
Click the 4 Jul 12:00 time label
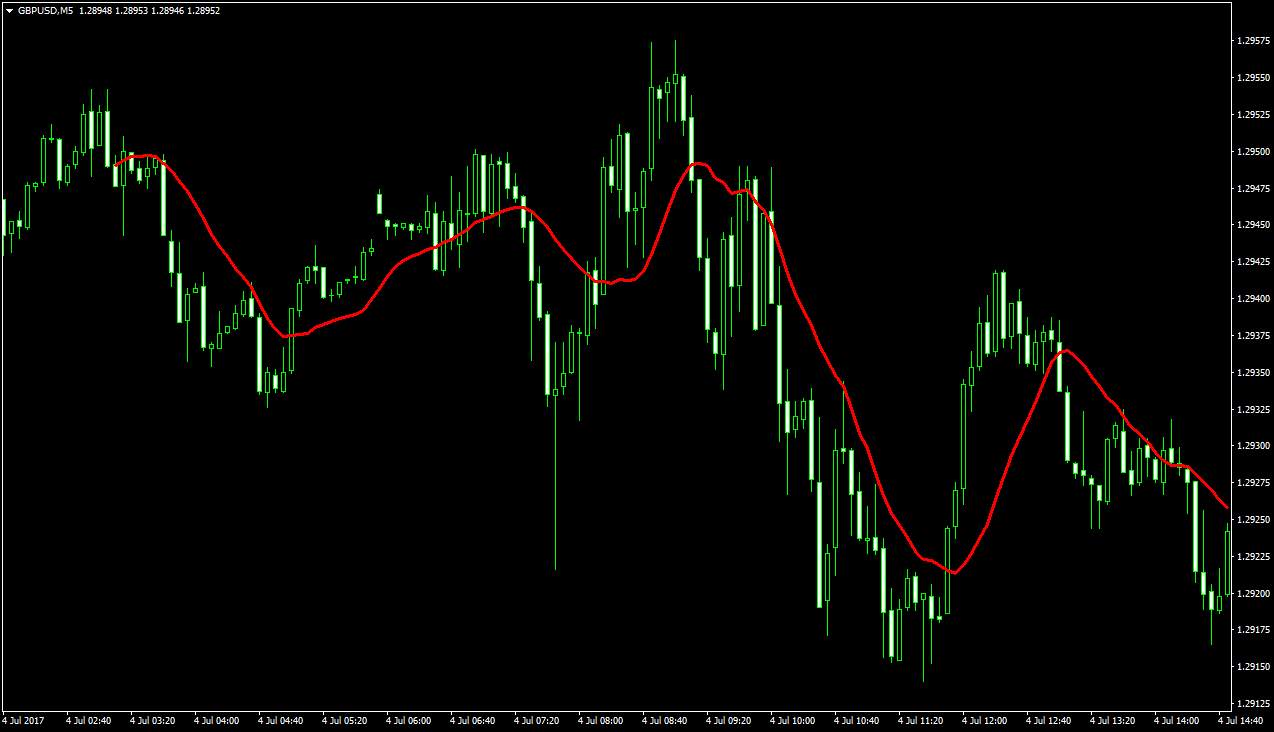[985, 720]
